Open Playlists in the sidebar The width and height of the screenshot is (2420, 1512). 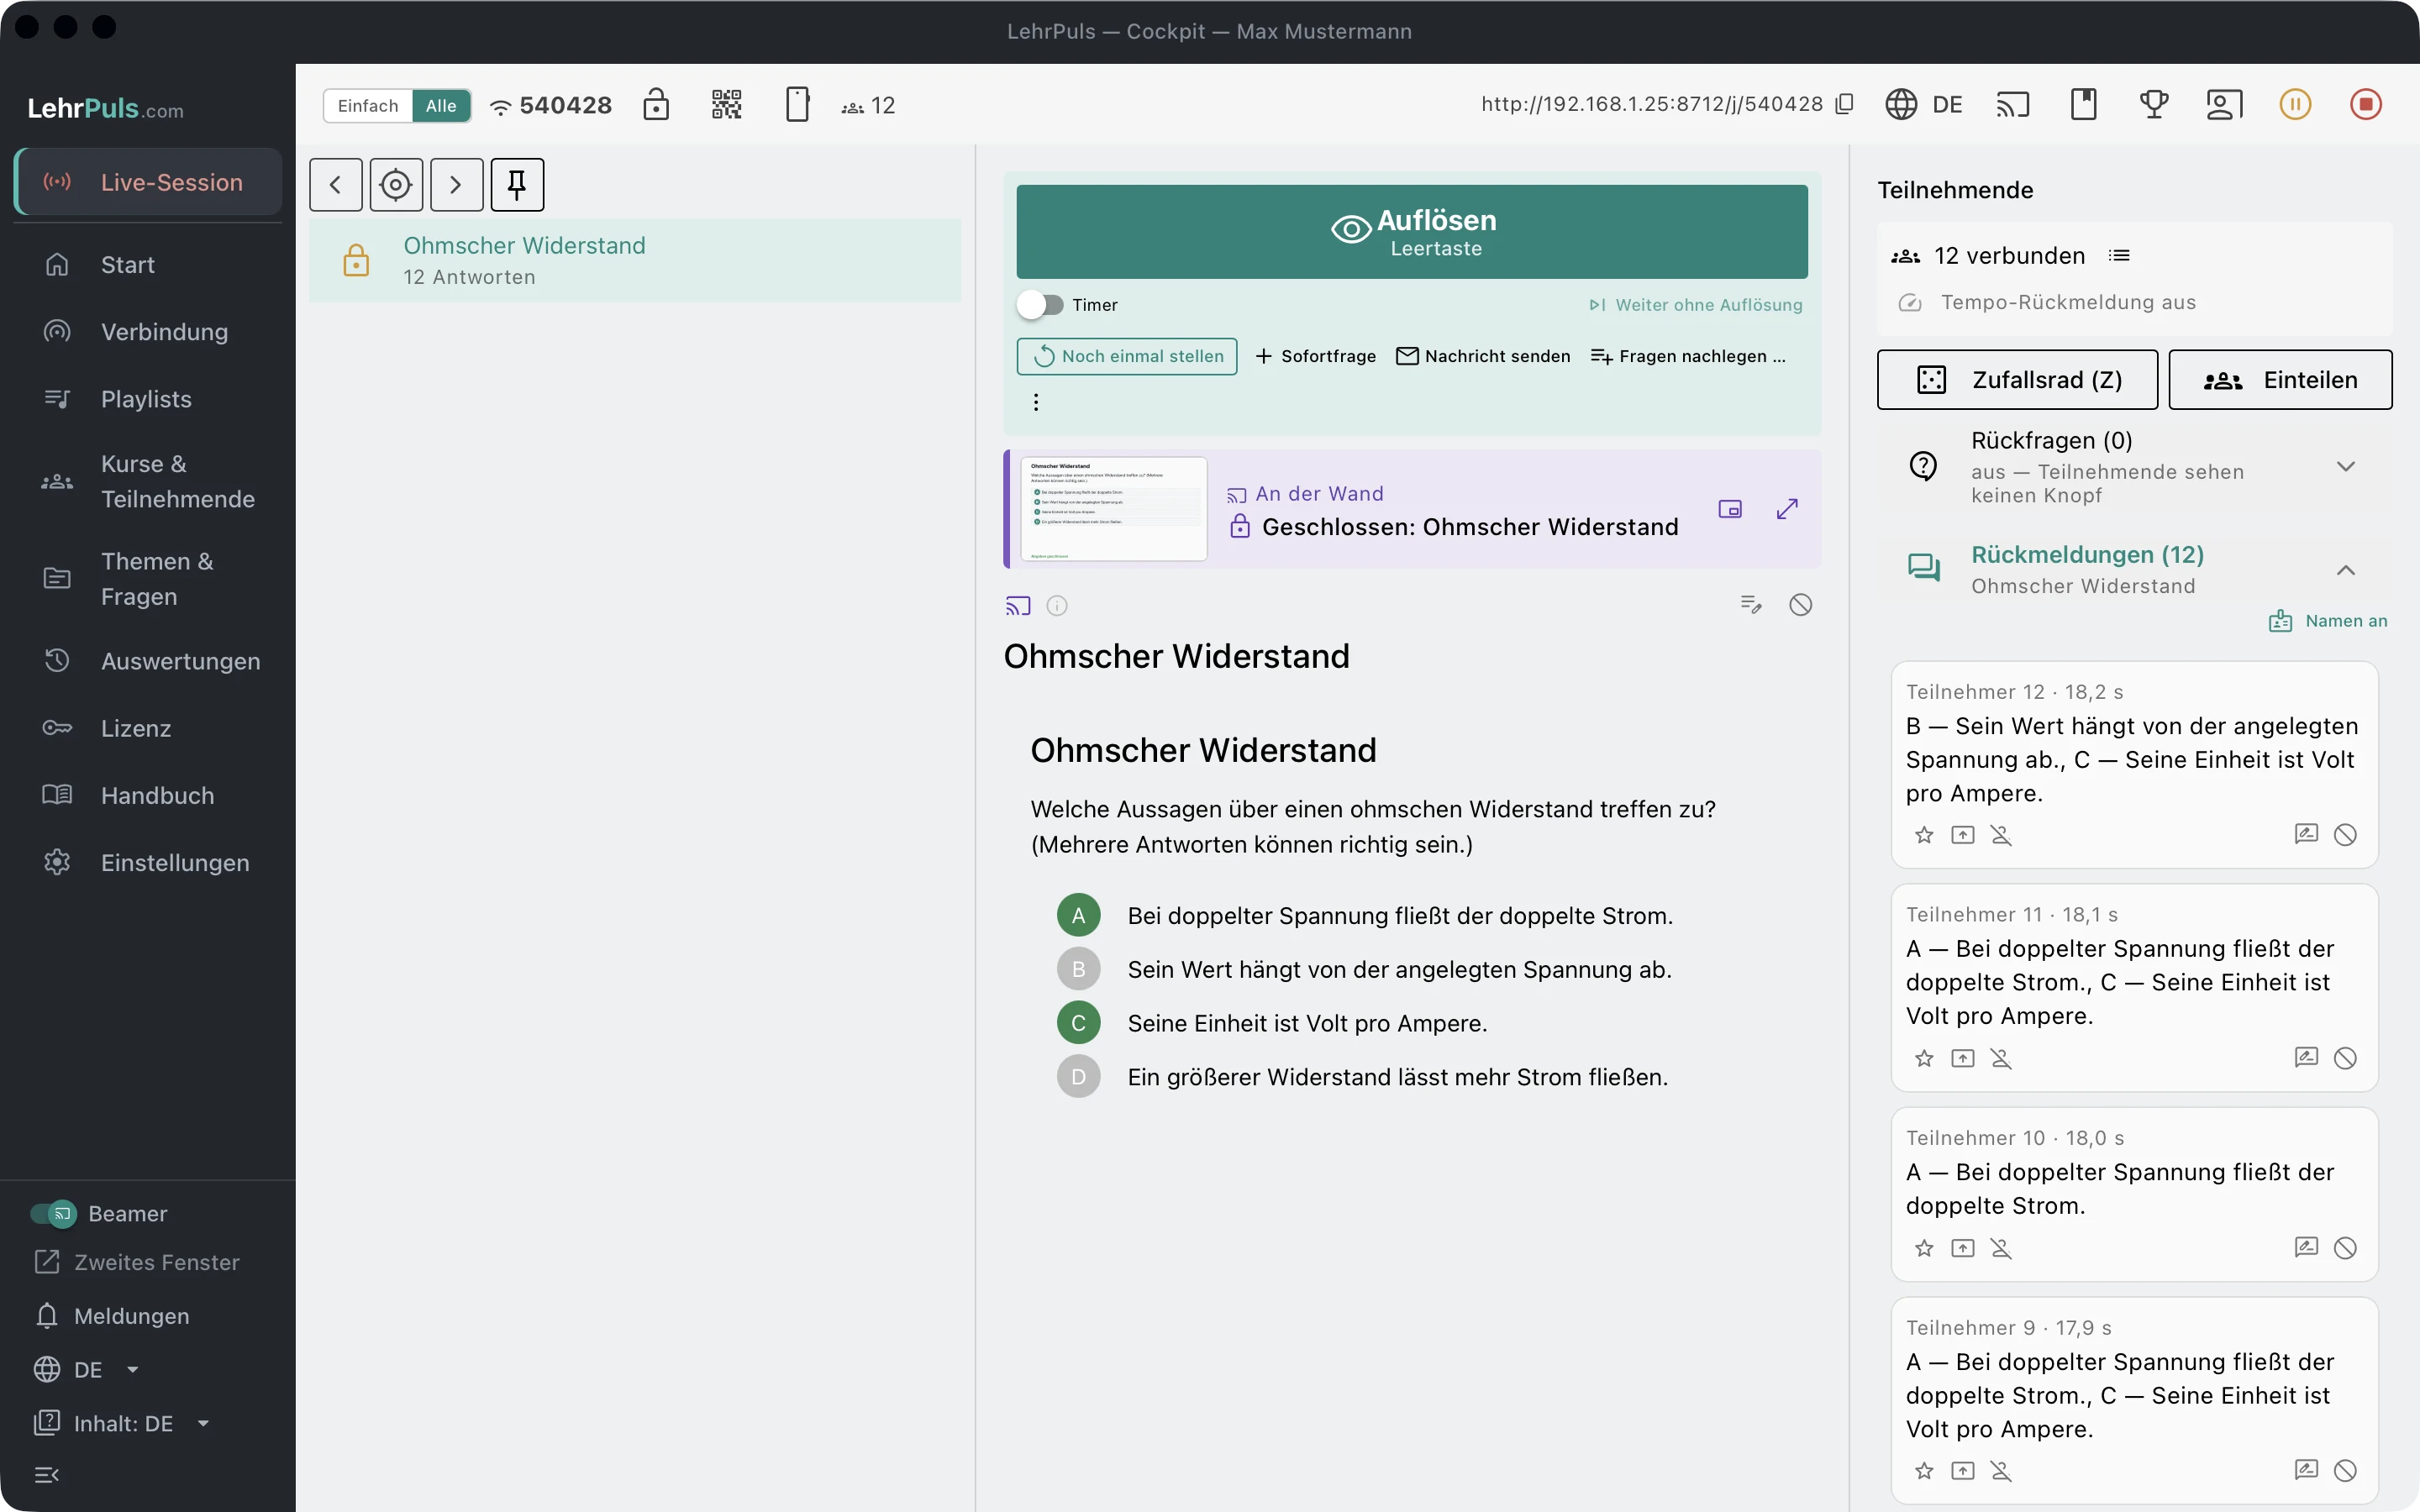pos(148,399)
